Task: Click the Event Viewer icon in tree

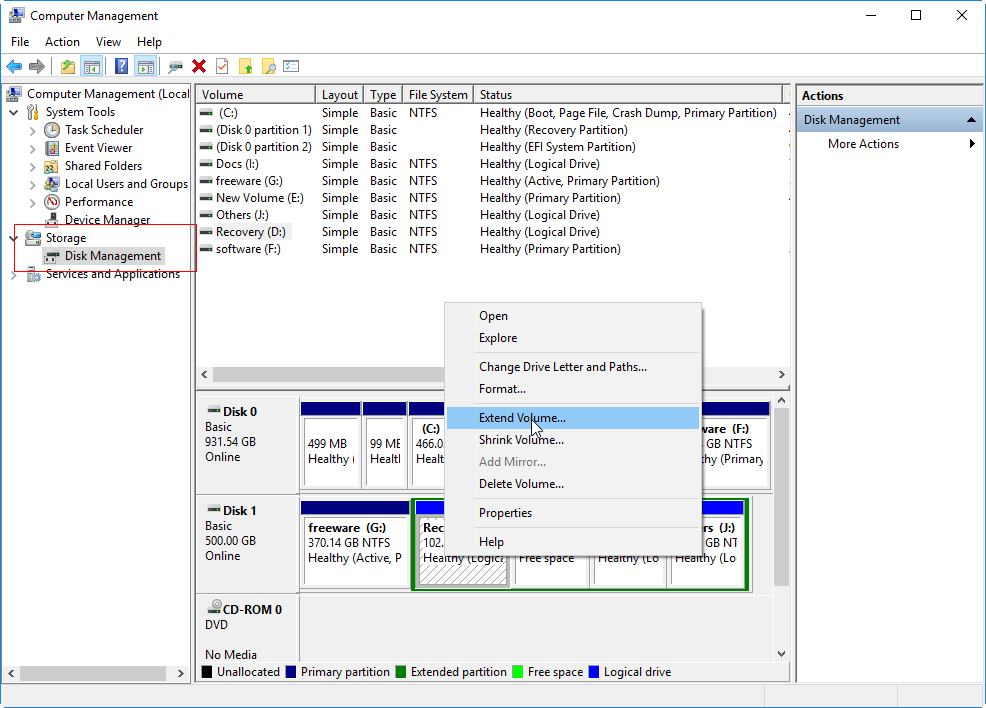Action: click(x=53, y=148)
